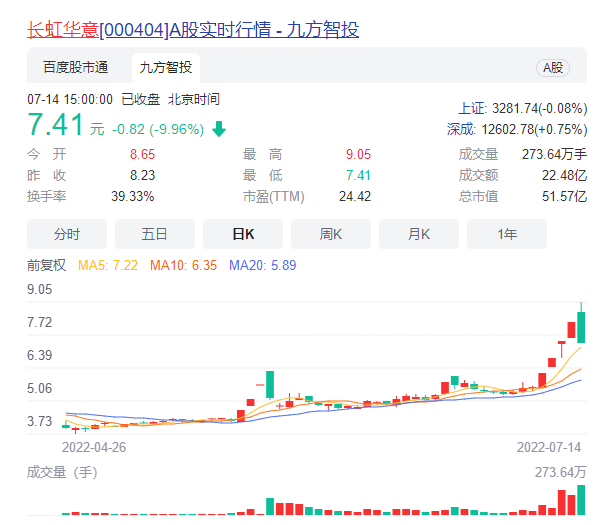Open the 上证 index quote 3281.74(-0.08%)
The width and height of the screenshot is (605, 525).
point(522,108)
